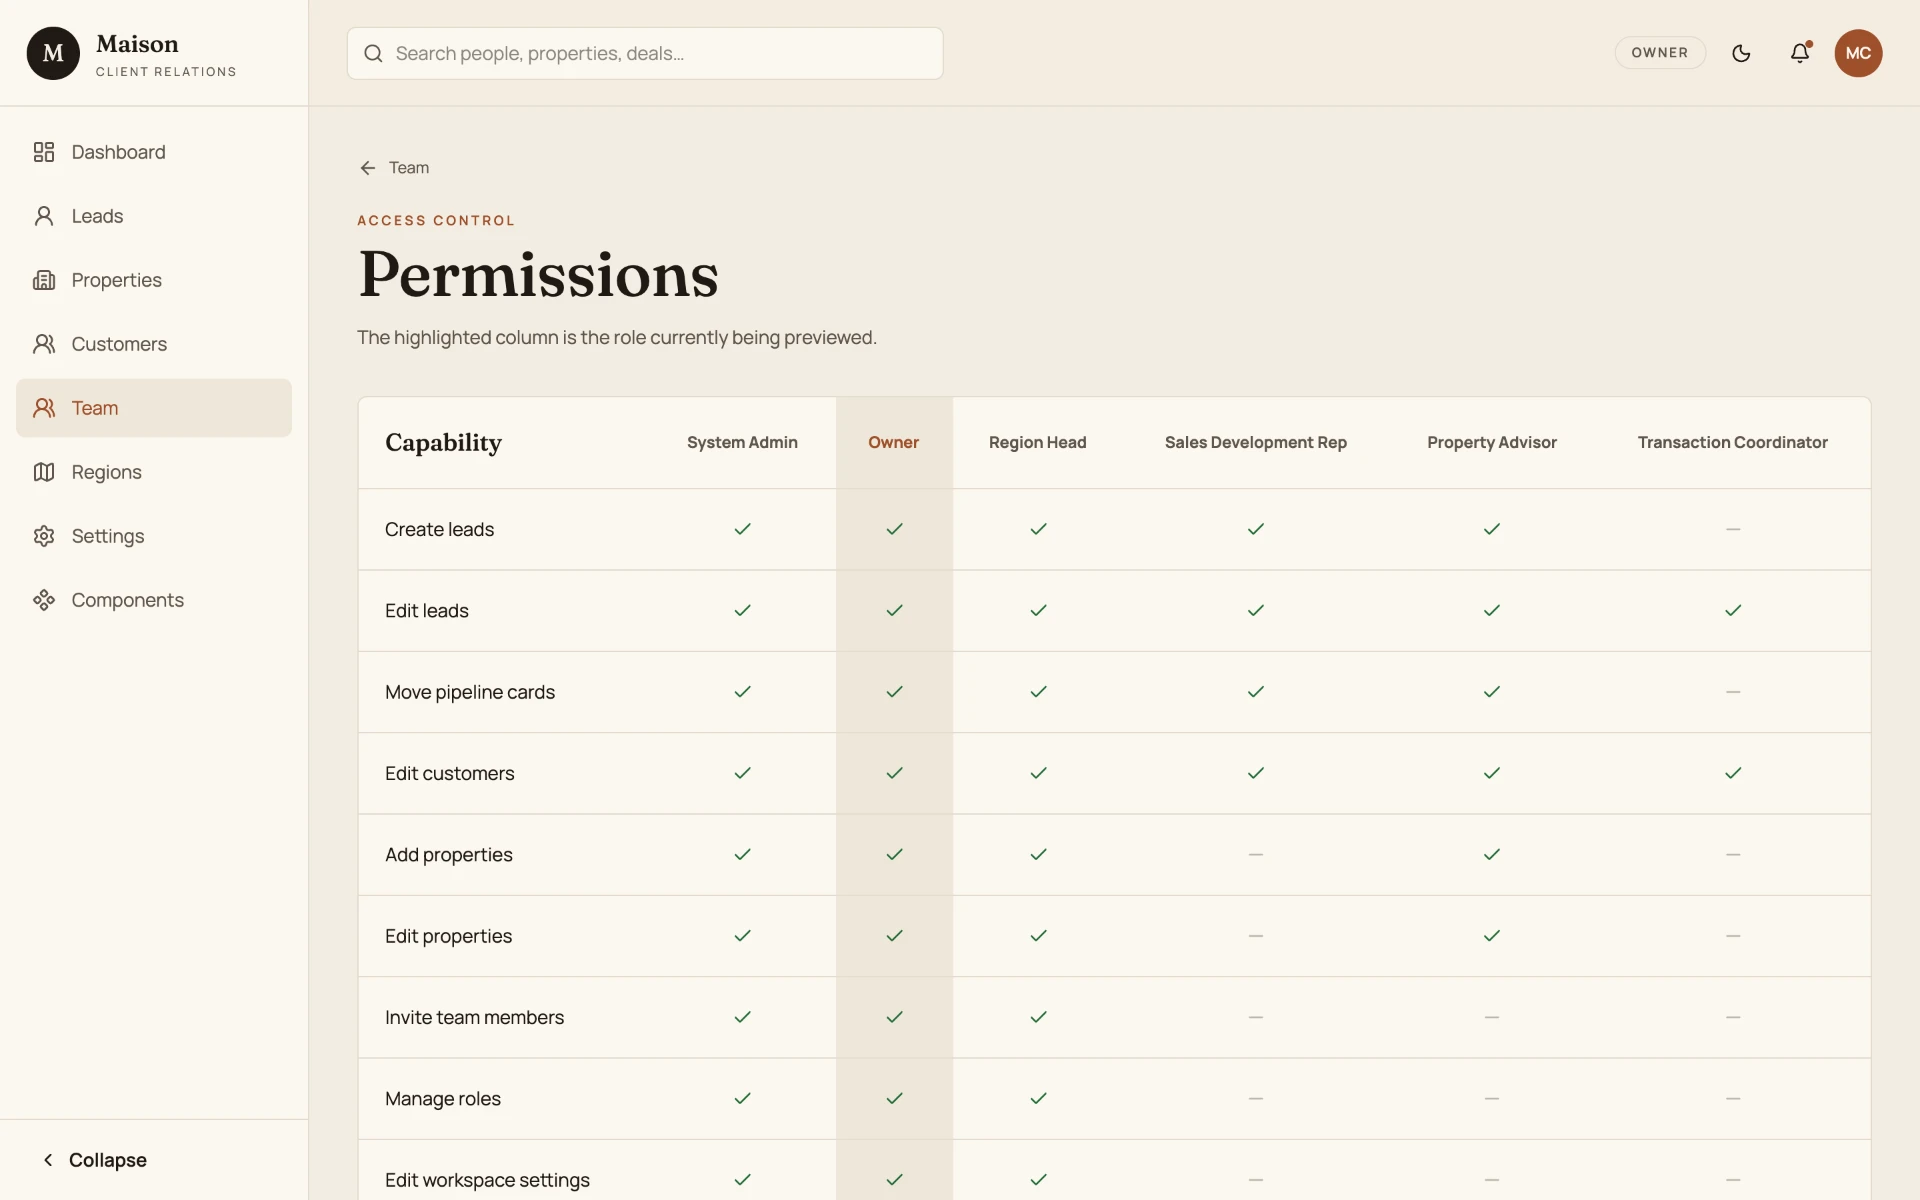Click Sales Development Rep header
The width and height of the screenshot is (1920, 1200).
[1256, 442]
